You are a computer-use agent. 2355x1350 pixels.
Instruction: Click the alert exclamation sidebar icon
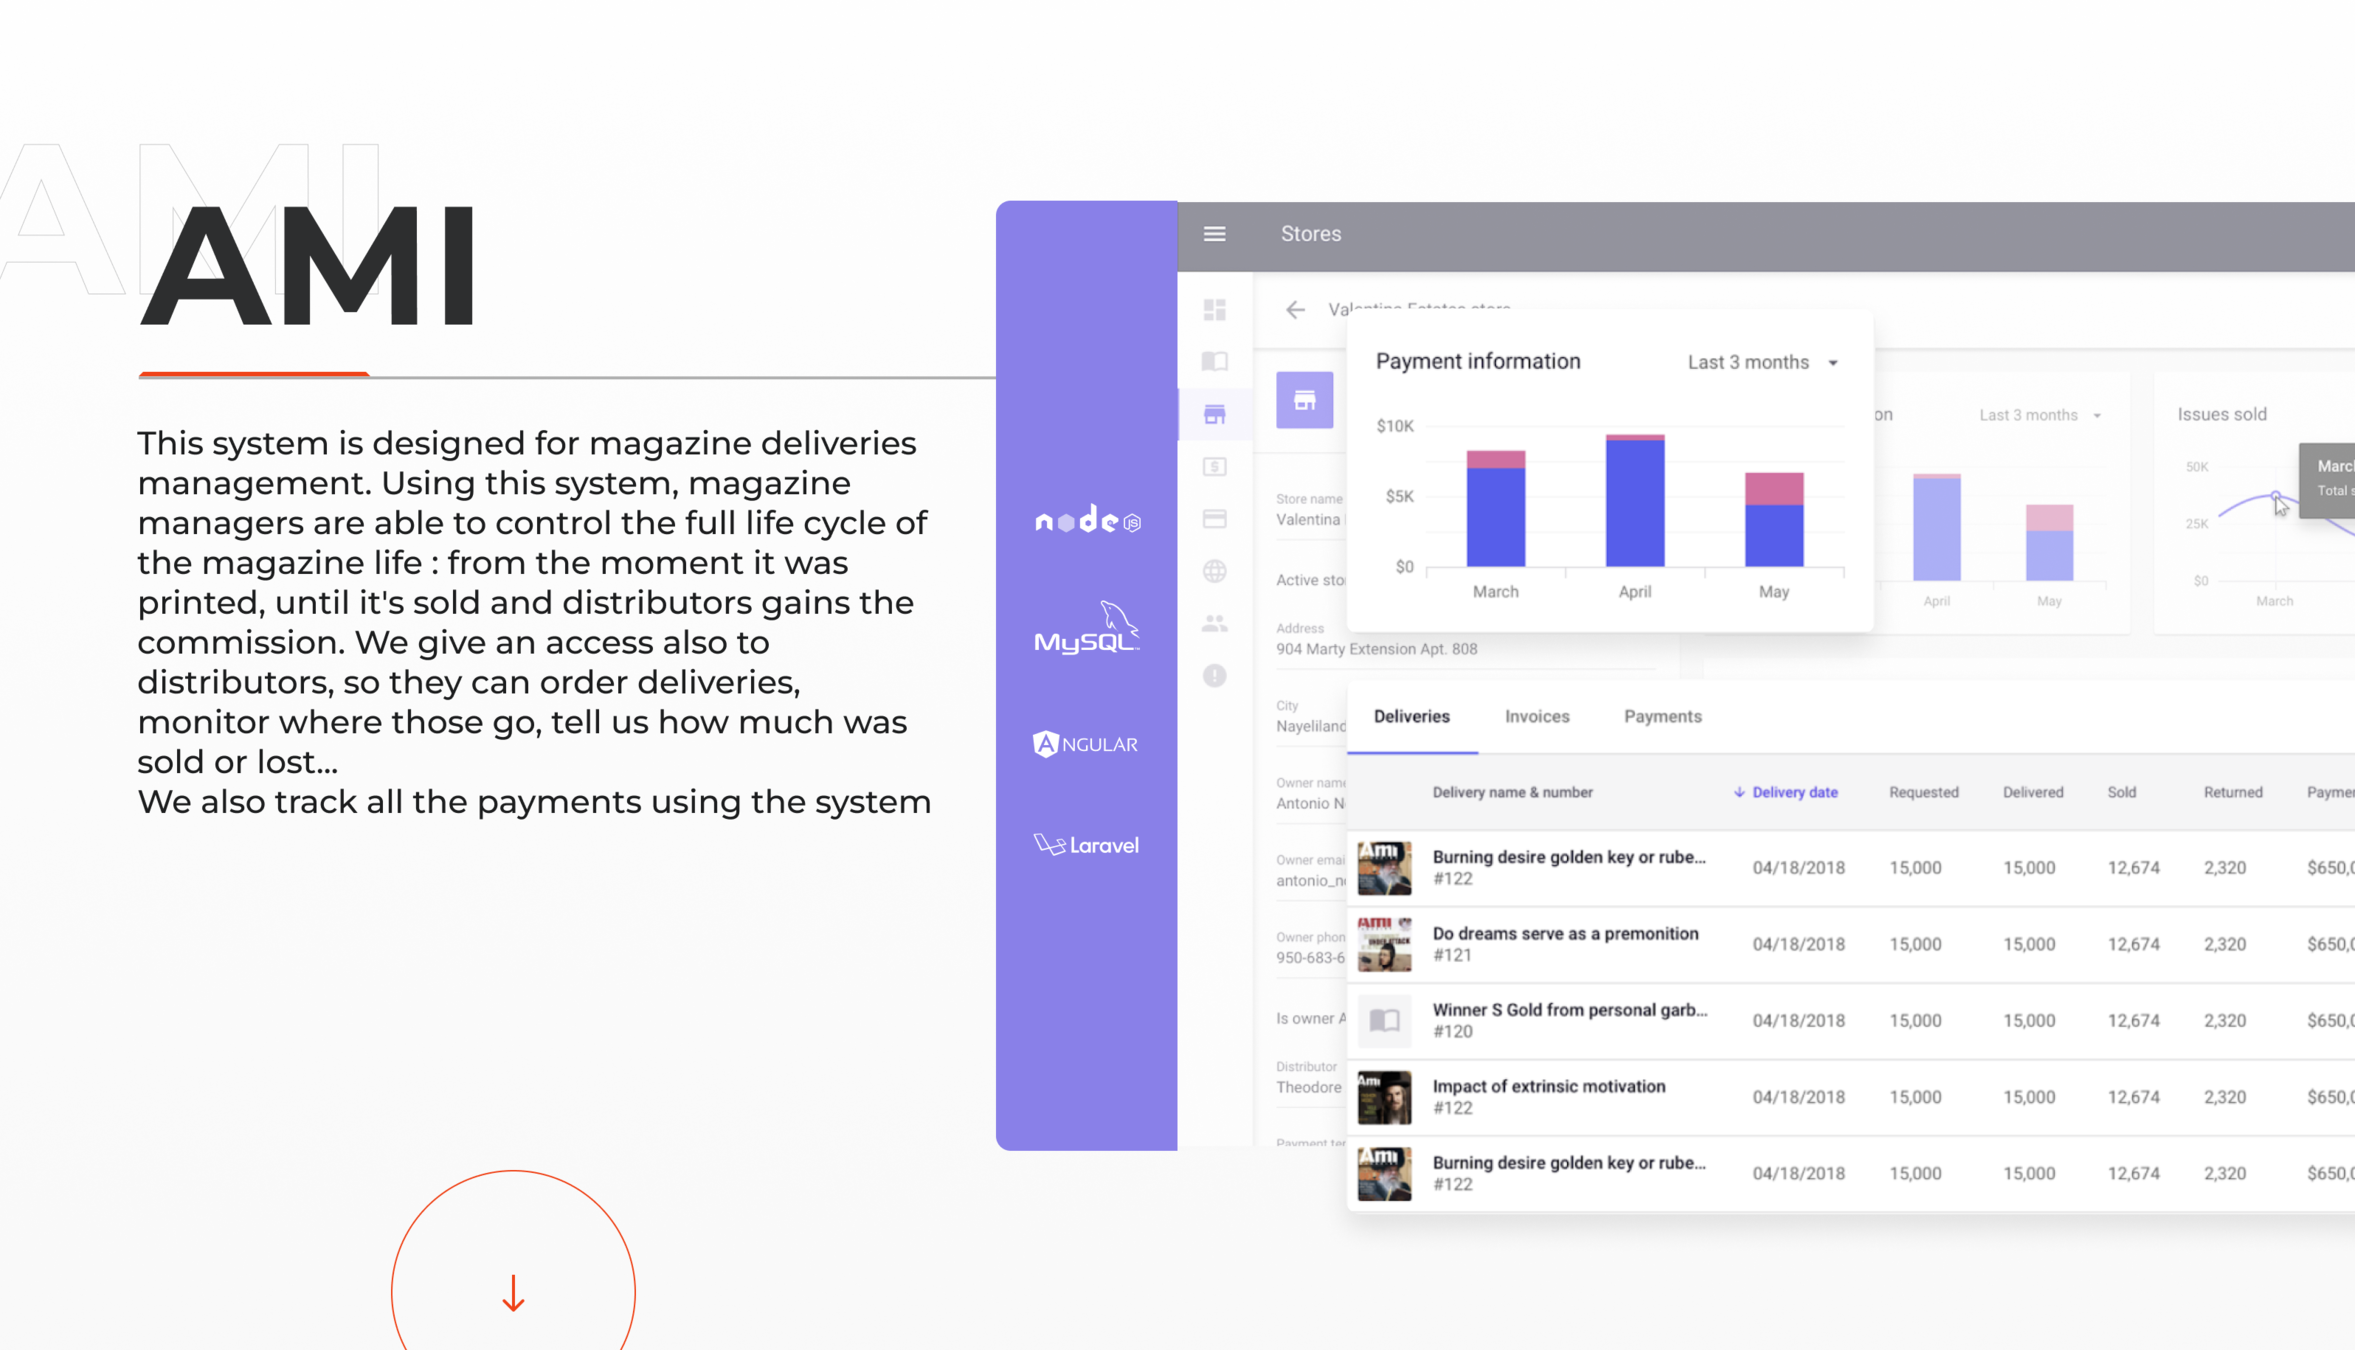click(1214, 676)
